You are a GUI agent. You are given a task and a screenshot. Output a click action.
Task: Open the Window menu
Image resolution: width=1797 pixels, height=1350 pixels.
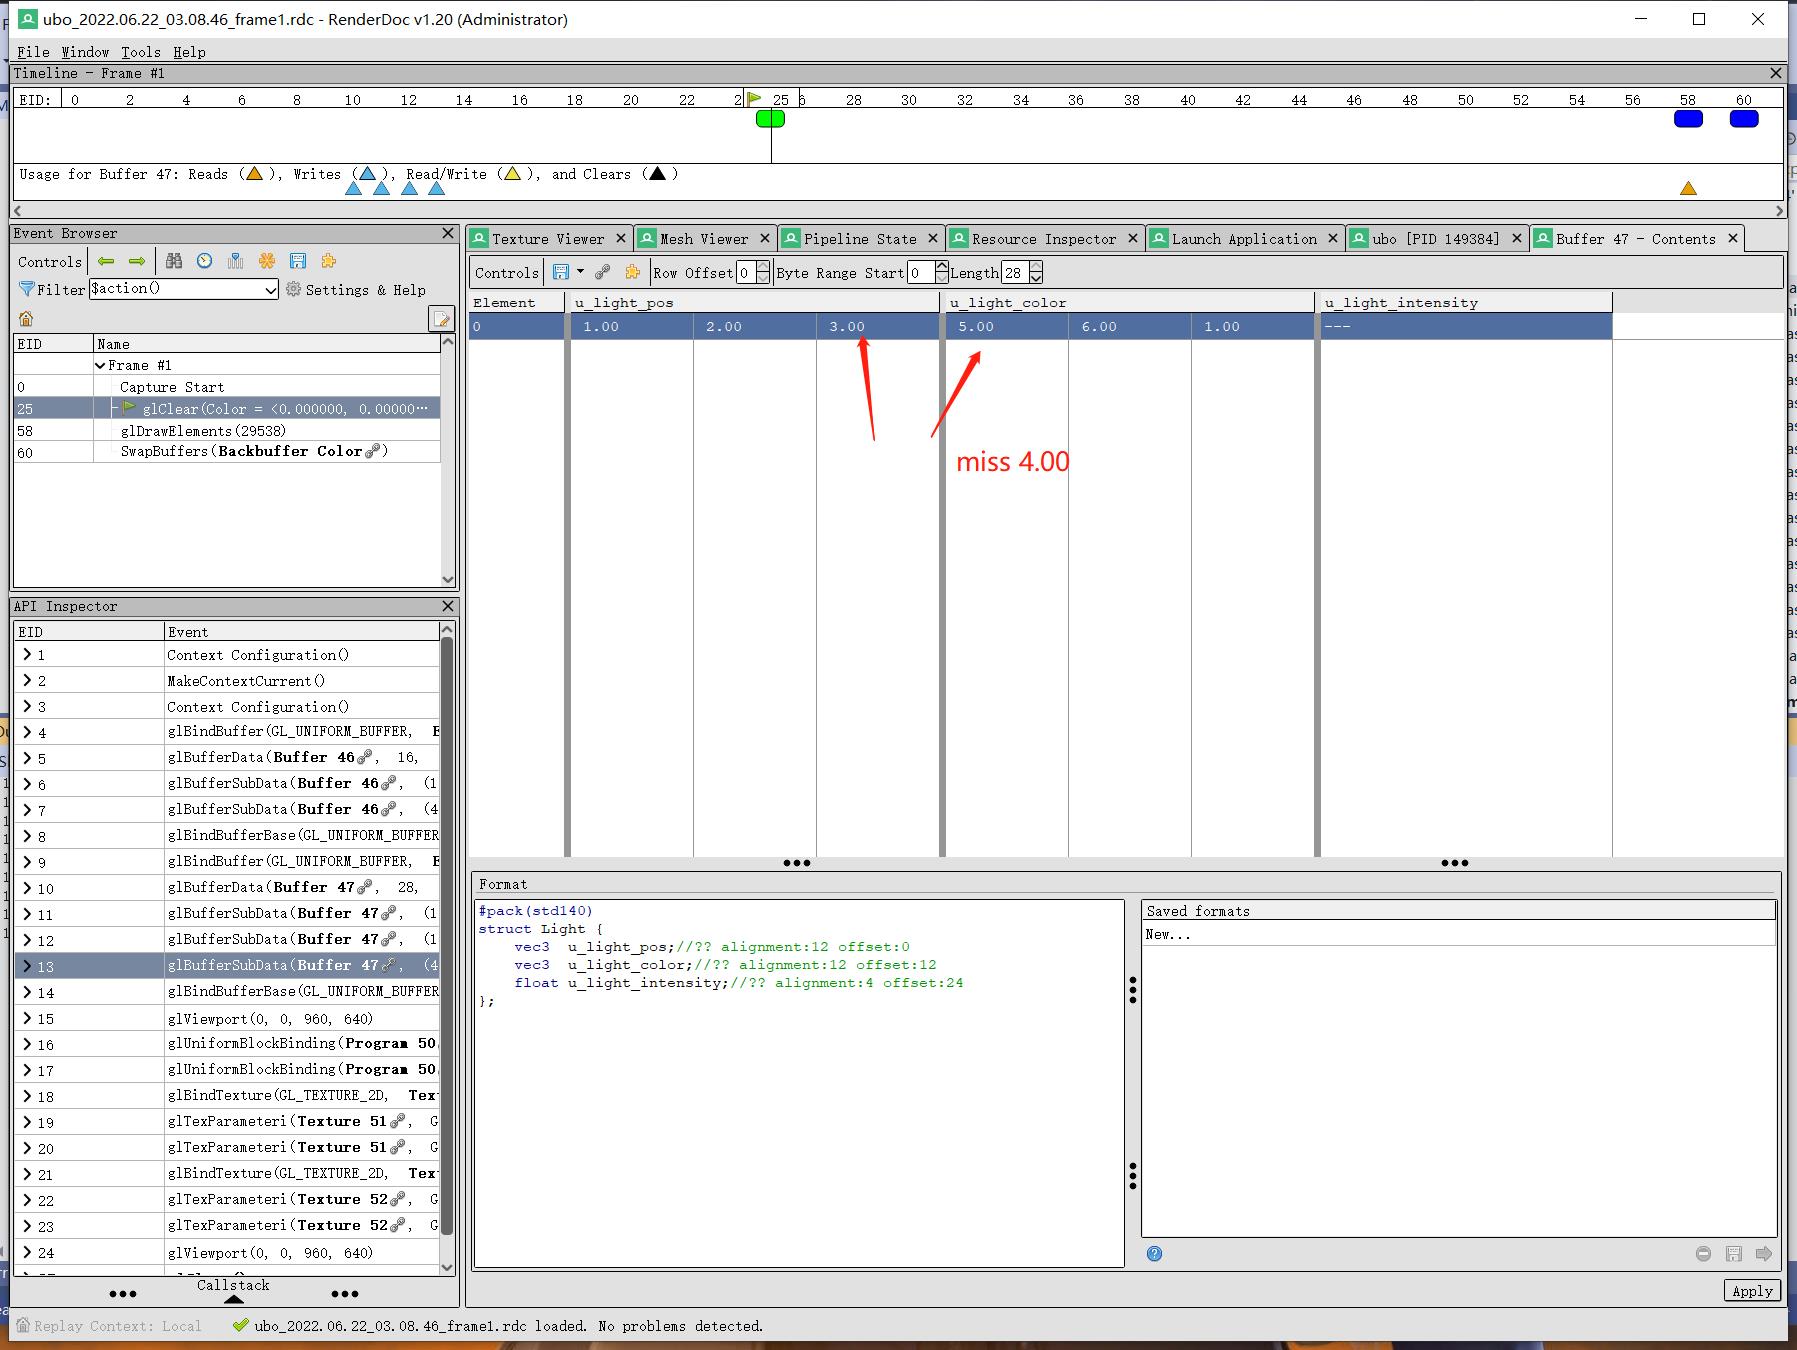point(85,52)
